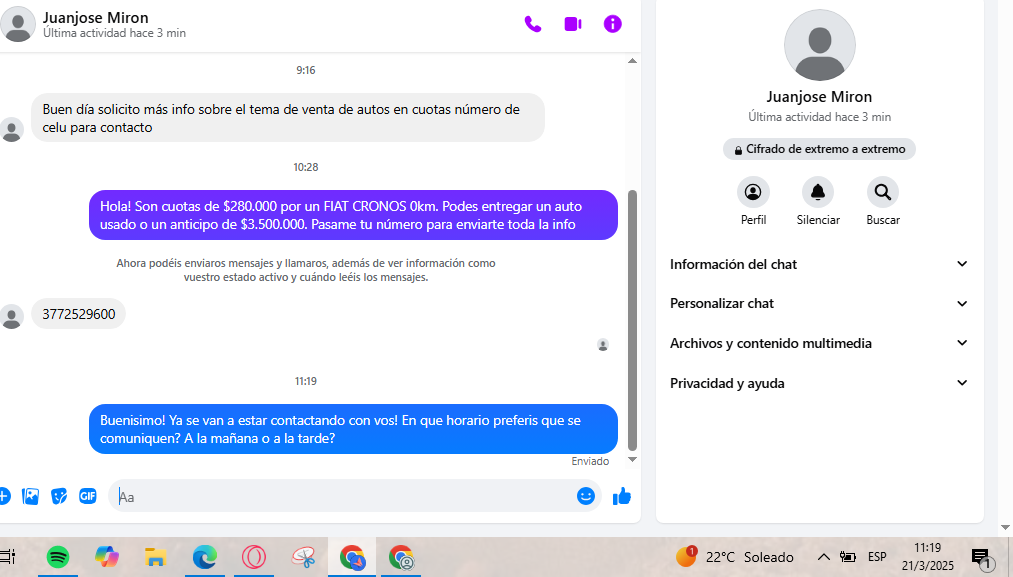
Task: Click the Task View icon on taskbar
Action: [x=8, y=557]
